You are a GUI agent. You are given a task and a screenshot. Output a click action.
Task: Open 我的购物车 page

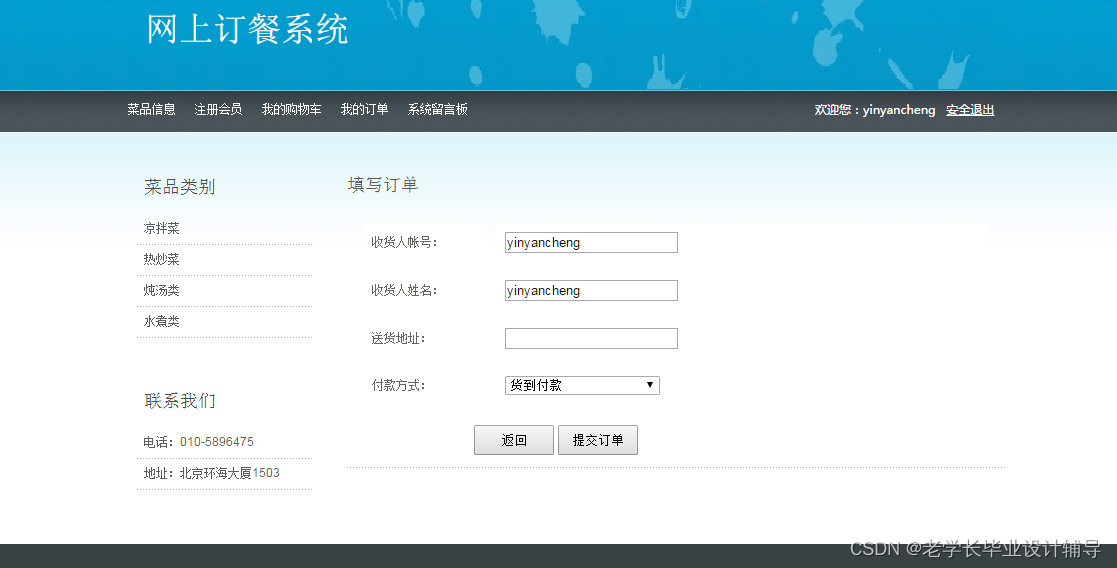tap(291, 109)
